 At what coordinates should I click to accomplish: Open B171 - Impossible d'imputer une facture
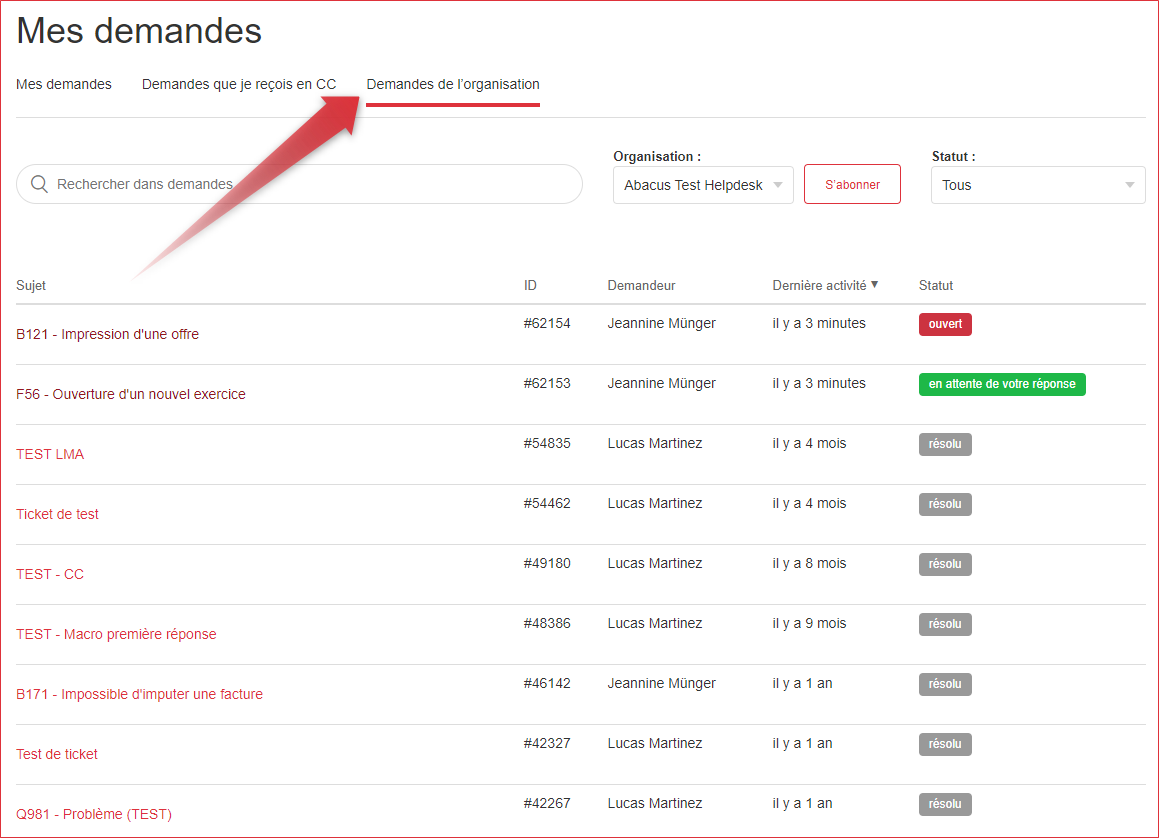click(139, 694)
